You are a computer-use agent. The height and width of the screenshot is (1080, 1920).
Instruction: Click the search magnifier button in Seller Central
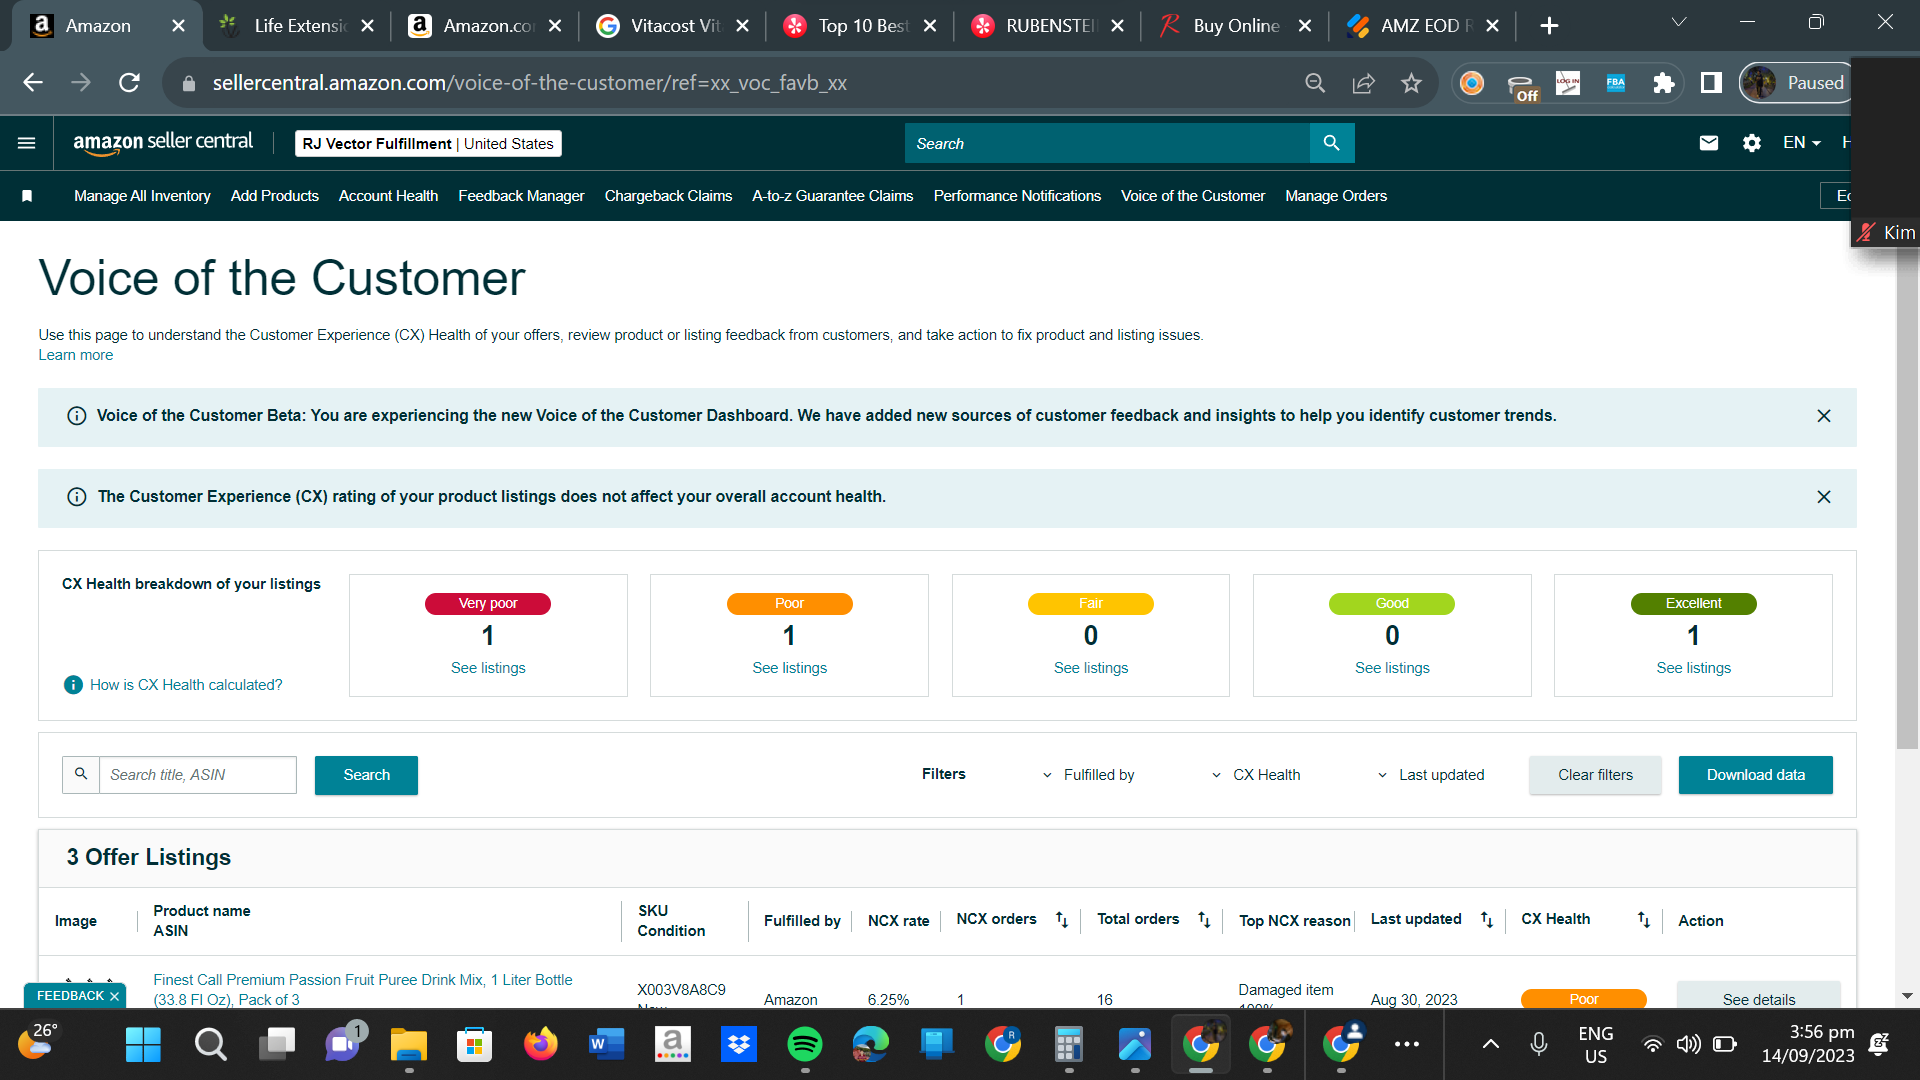pos(1331,143)
